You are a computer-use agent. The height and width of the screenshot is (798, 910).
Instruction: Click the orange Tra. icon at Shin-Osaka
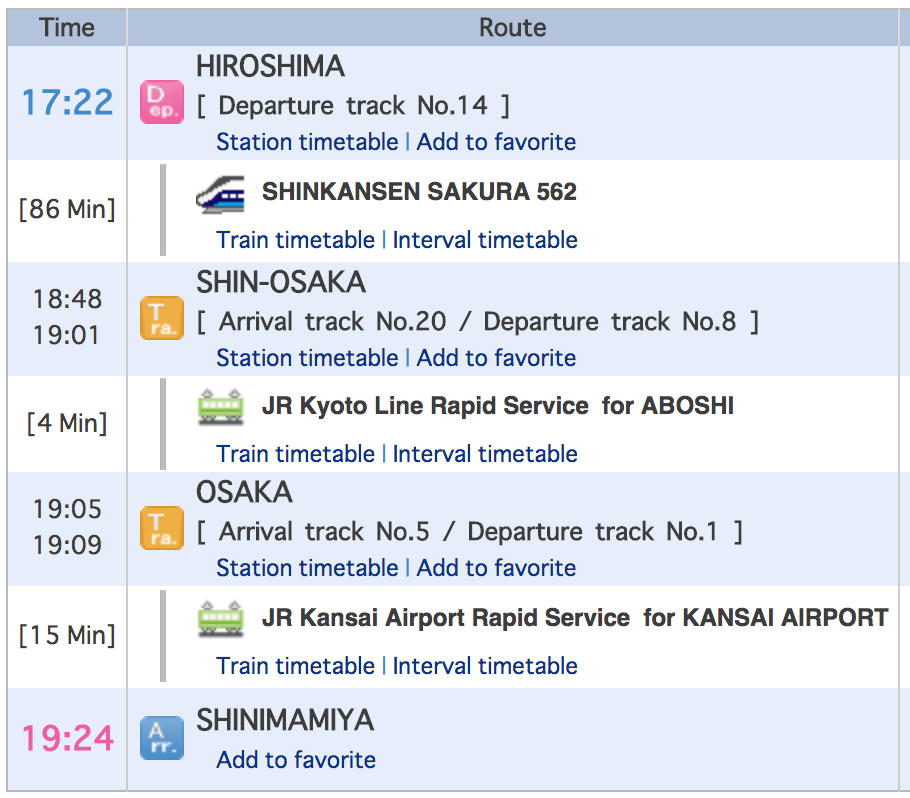click(162, 318)
